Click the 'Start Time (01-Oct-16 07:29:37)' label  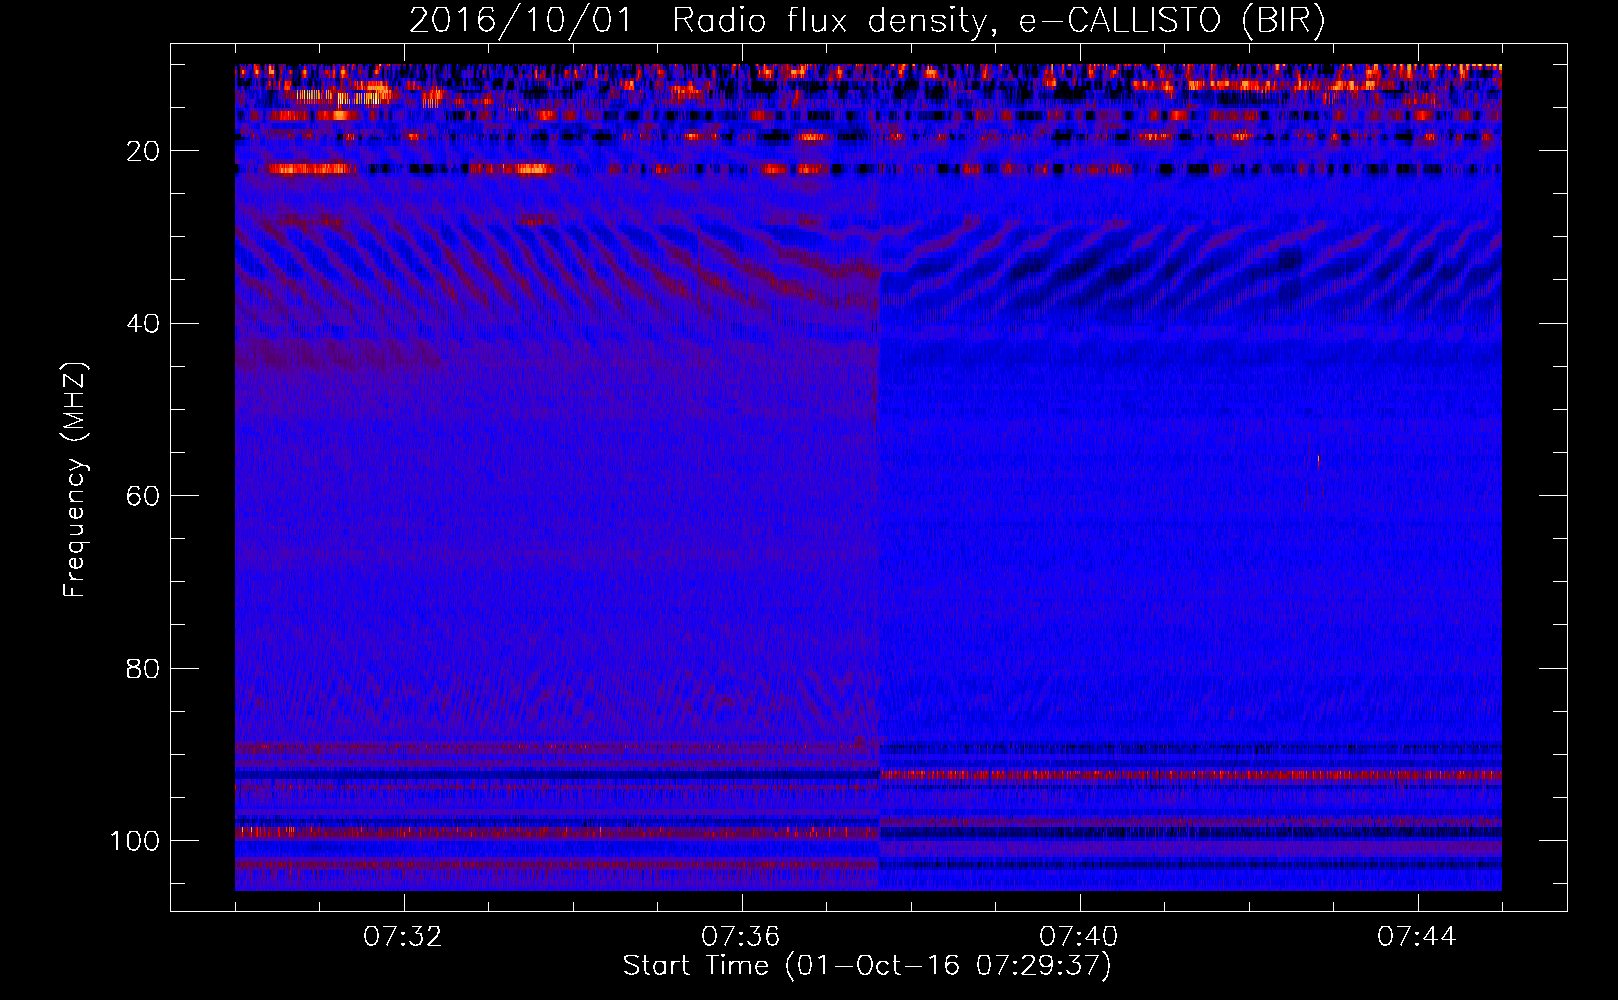click(867, 966)
